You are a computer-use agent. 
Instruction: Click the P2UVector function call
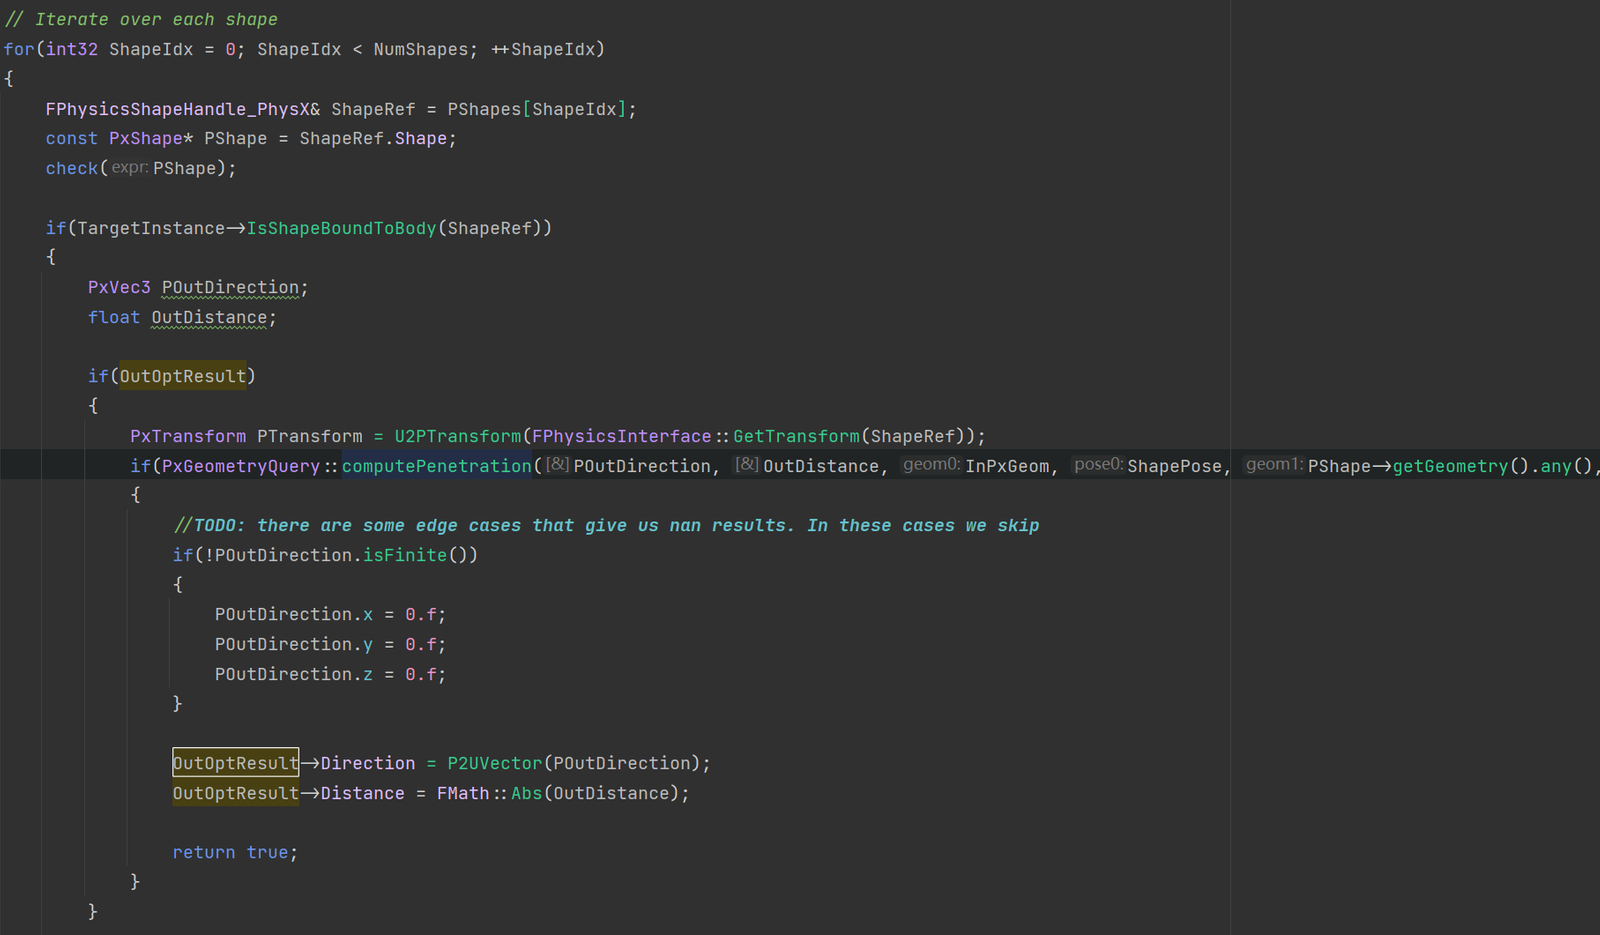coord(494,763)
